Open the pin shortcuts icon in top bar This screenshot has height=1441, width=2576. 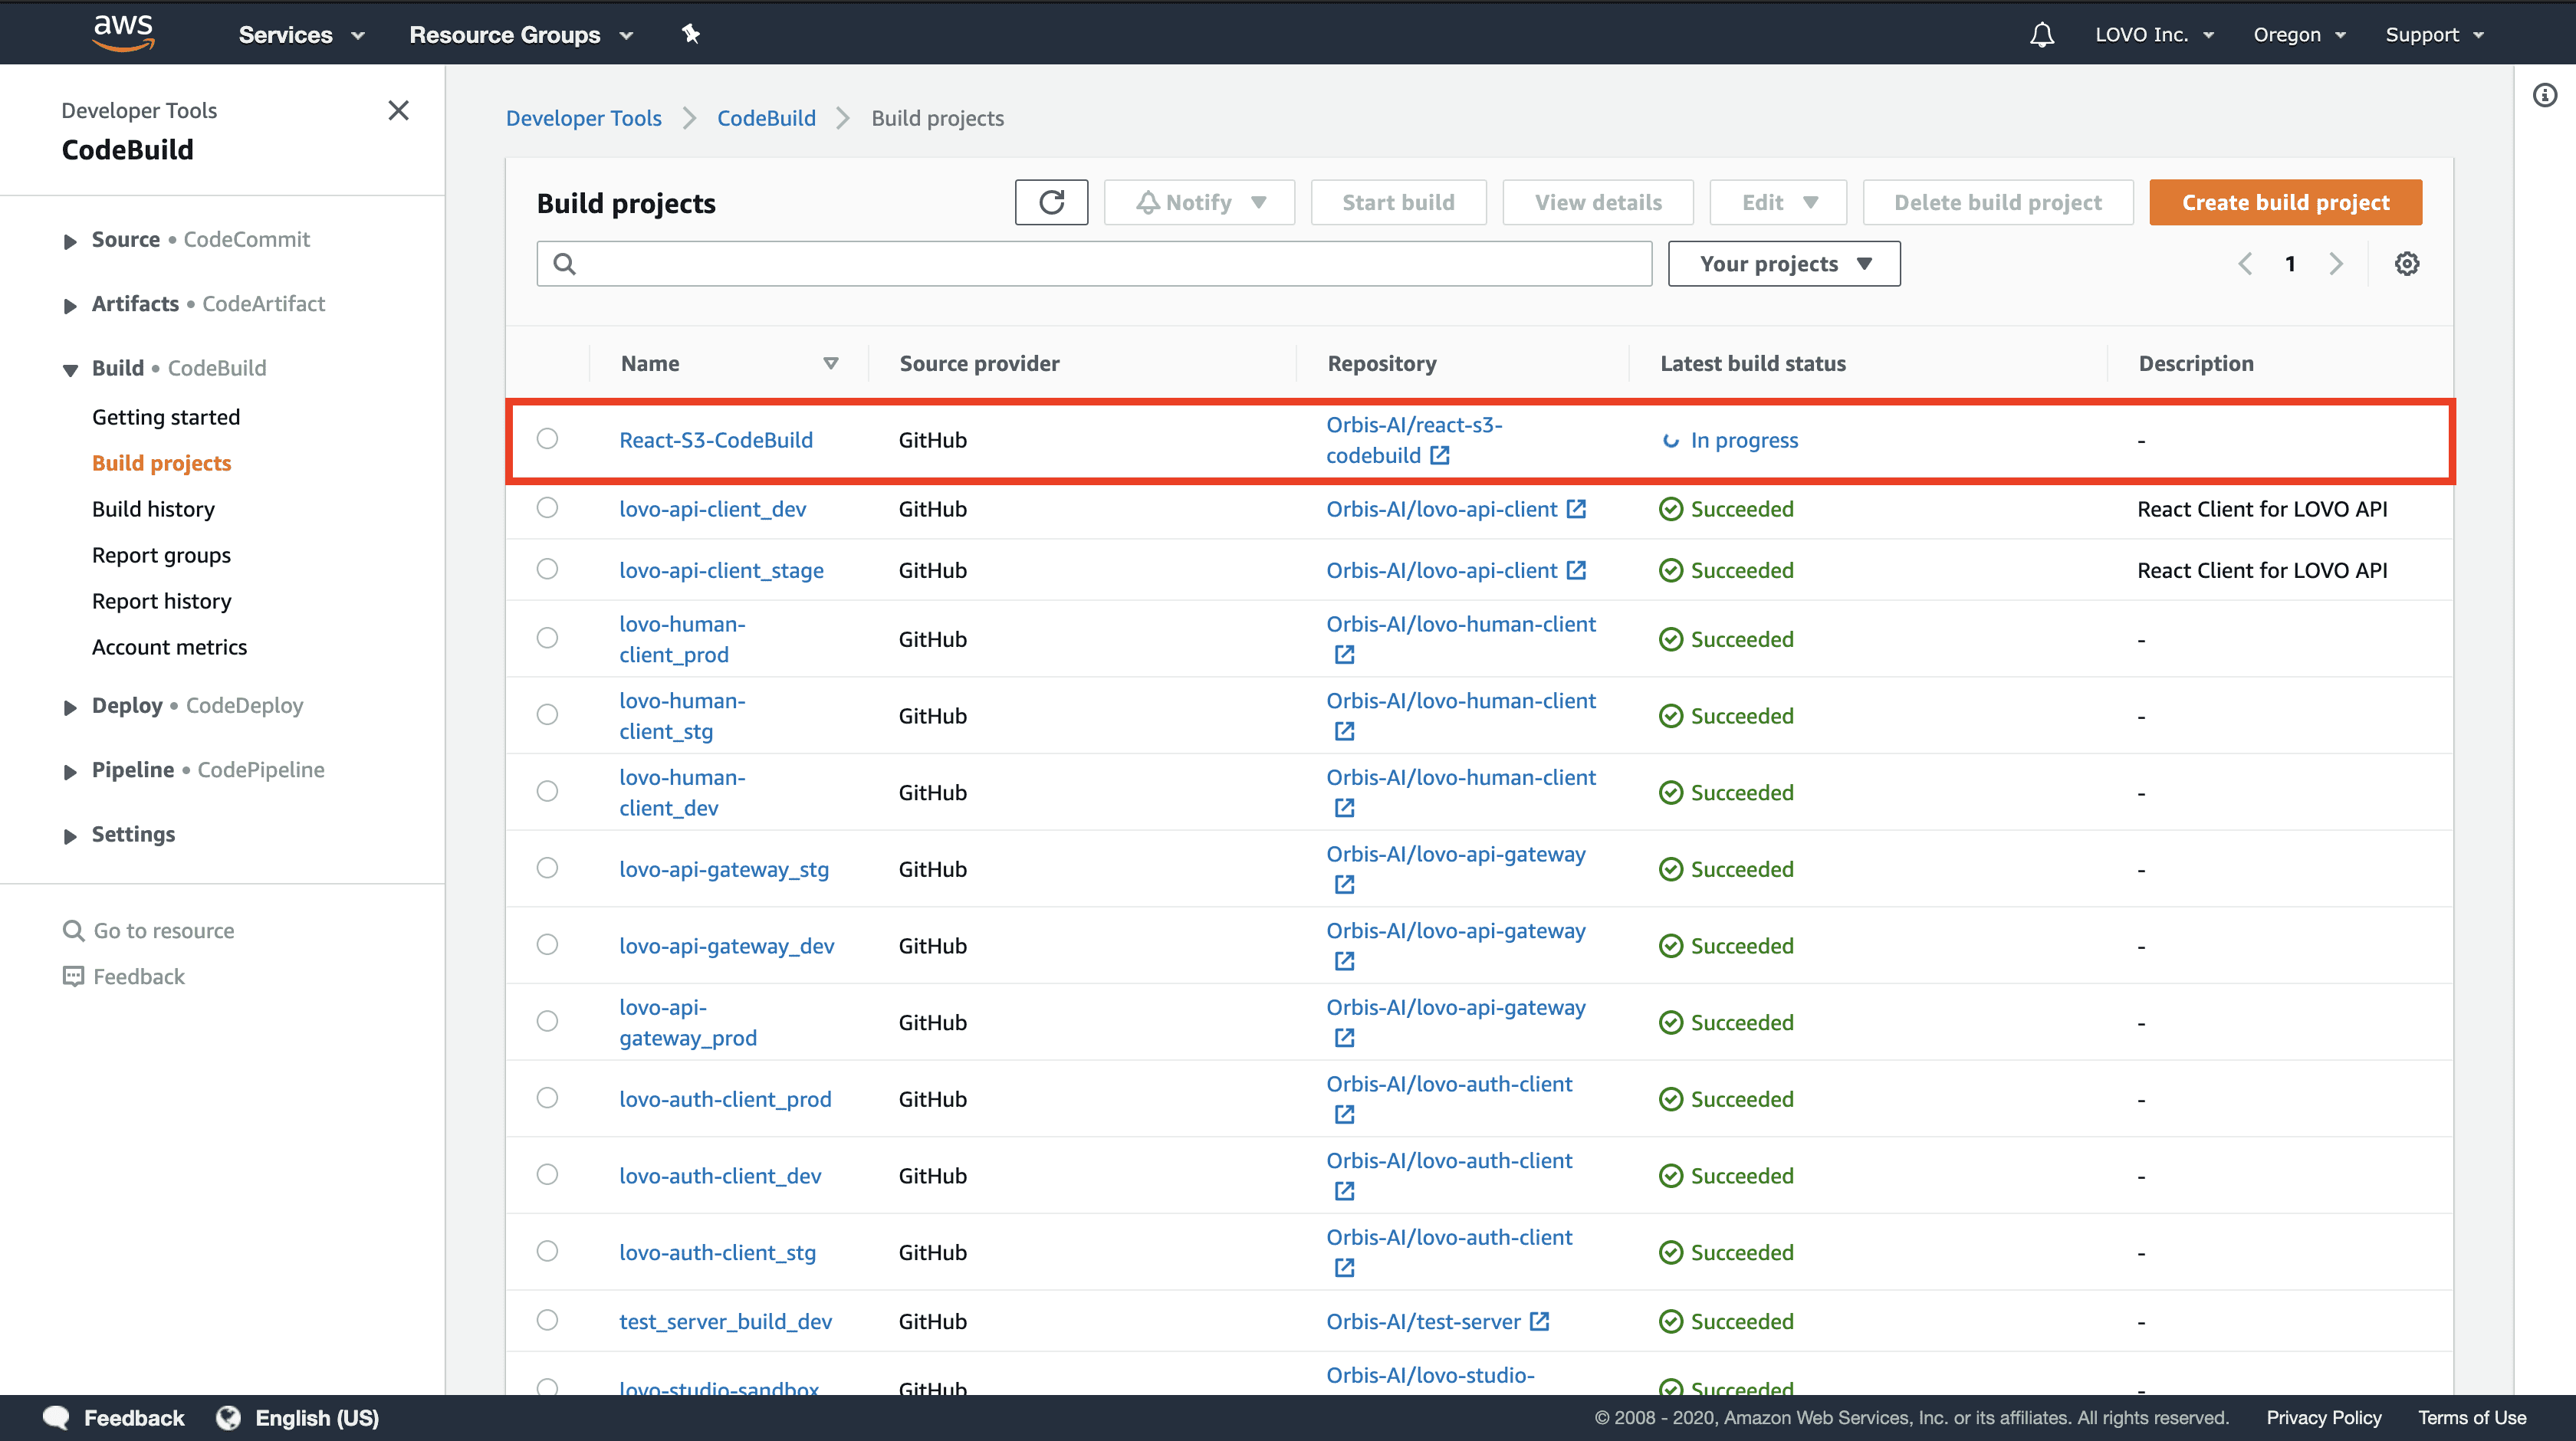pyautogui.click(x=690, y=34)
